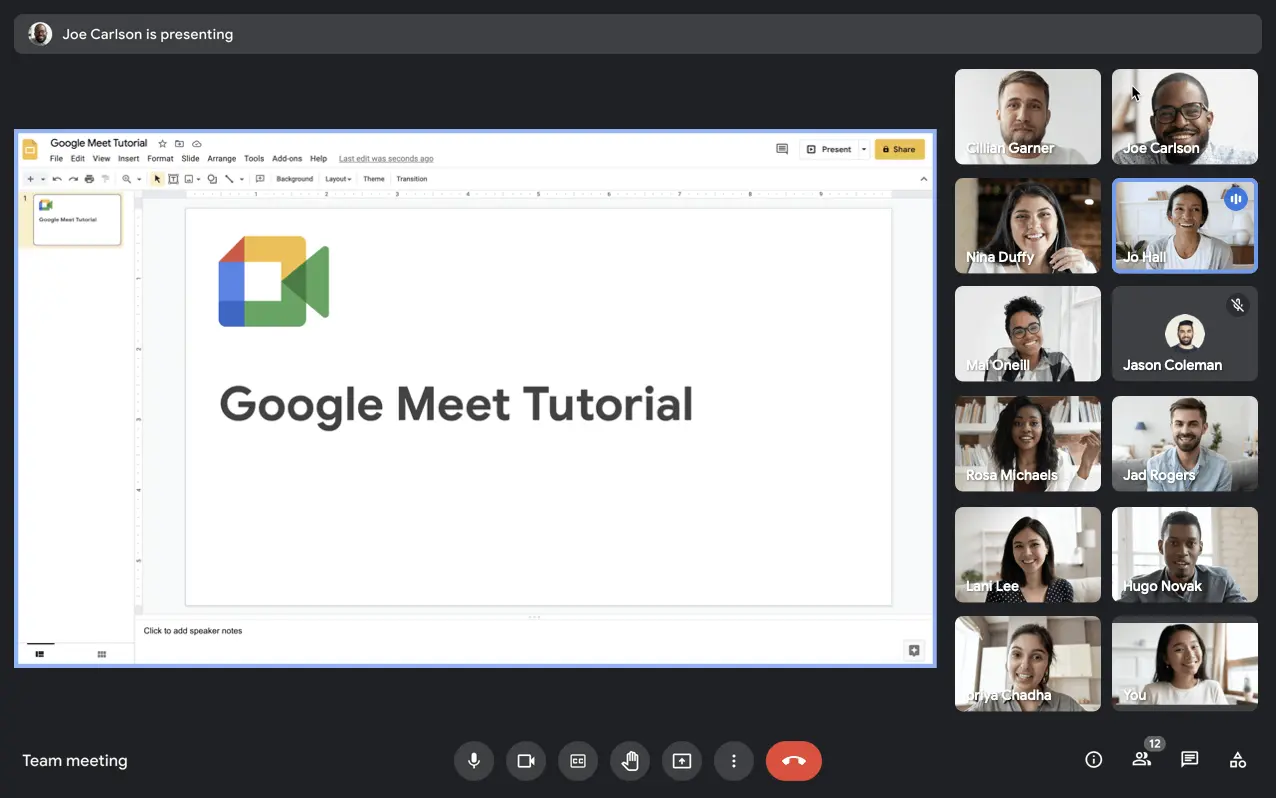This screenshot has height=798, width=1276.
Task: Click the move-to-folder icon beside title
Action: coord(179,144)
